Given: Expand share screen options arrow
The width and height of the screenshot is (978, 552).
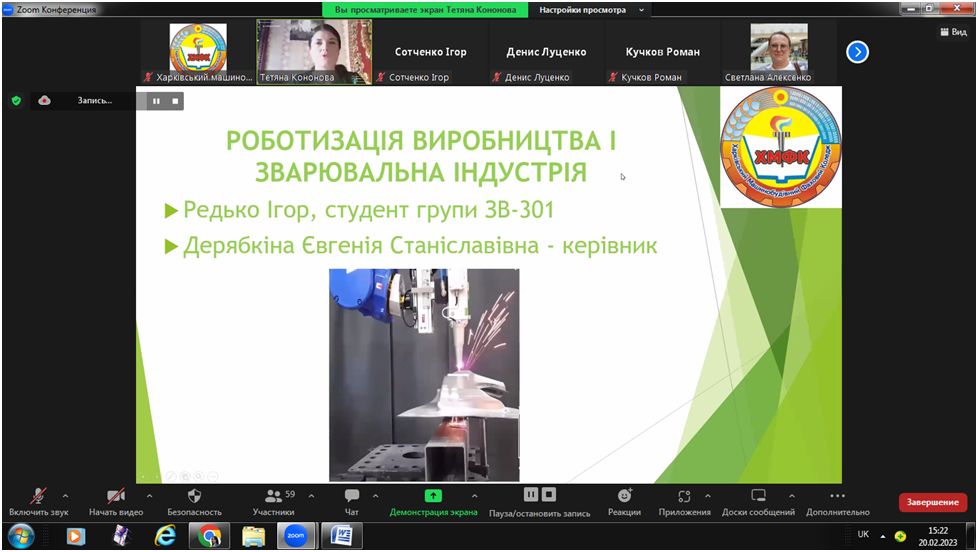Looking at the screenshot, I should [475, 496].
